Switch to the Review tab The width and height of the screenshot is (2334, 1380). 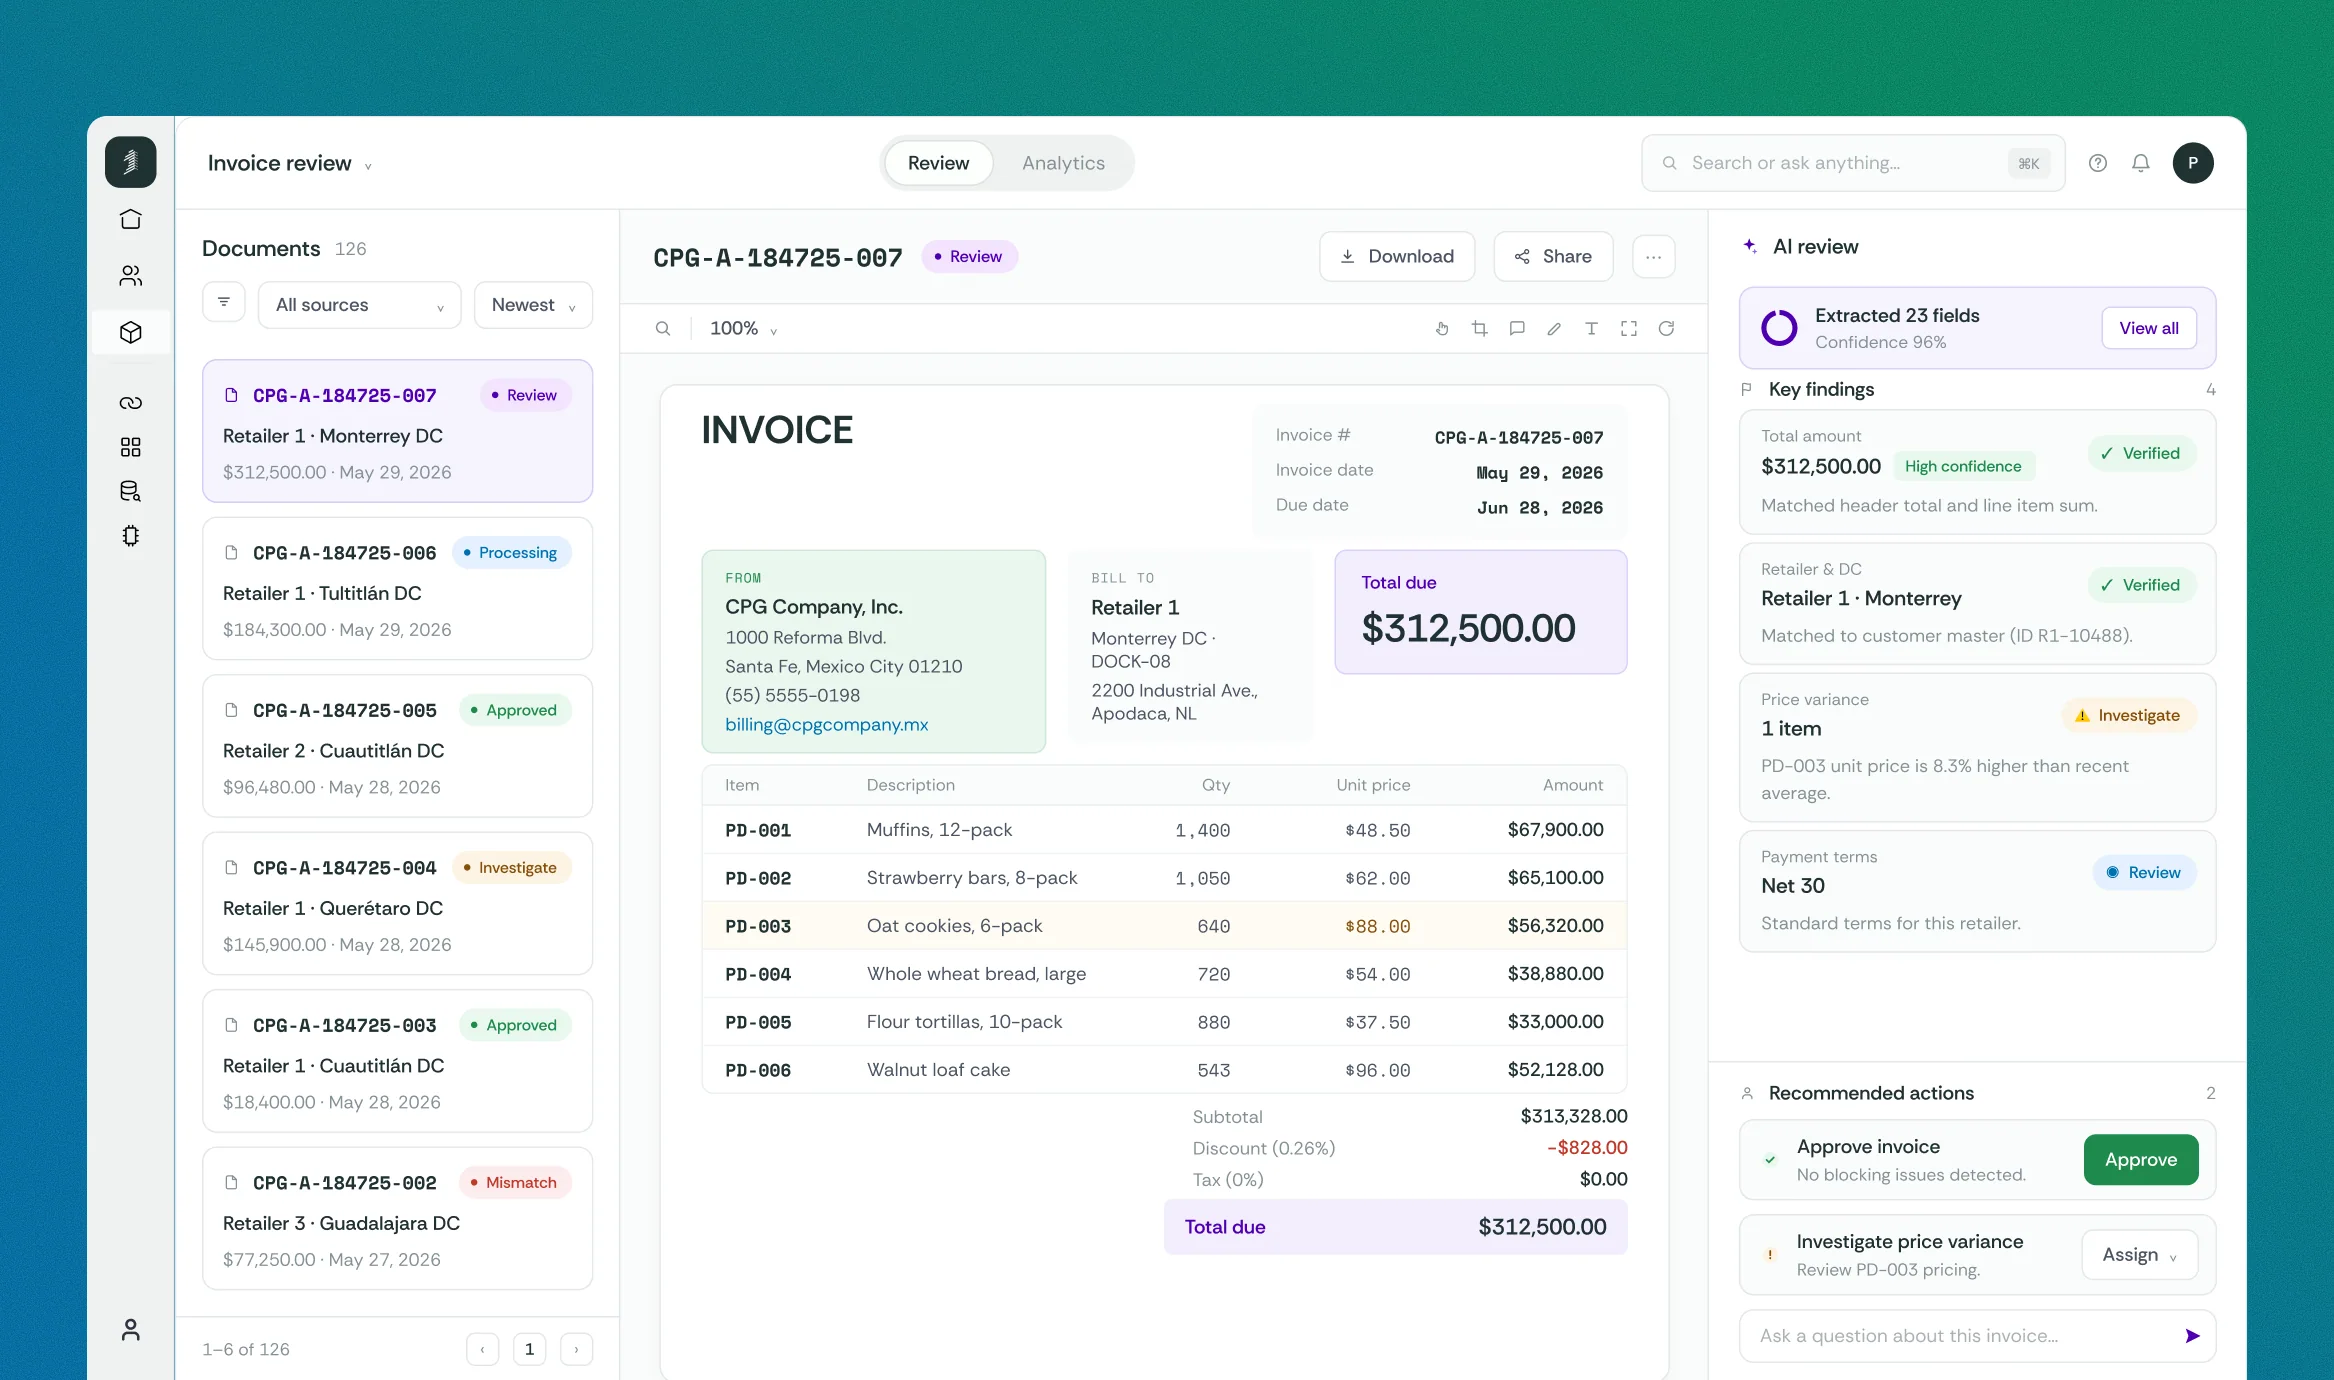(x=938, y=163)
